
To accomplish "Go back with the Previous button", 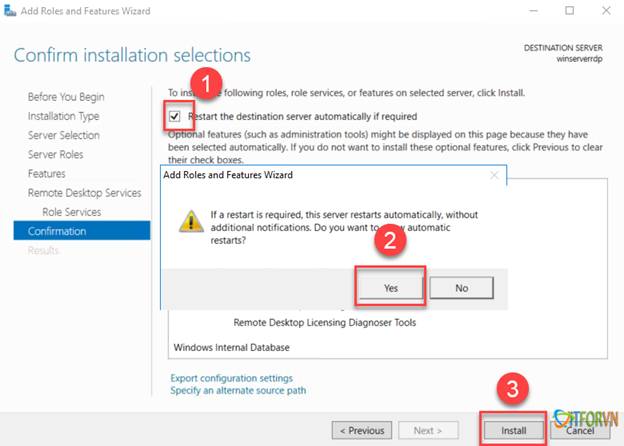I will coord(361,430).
